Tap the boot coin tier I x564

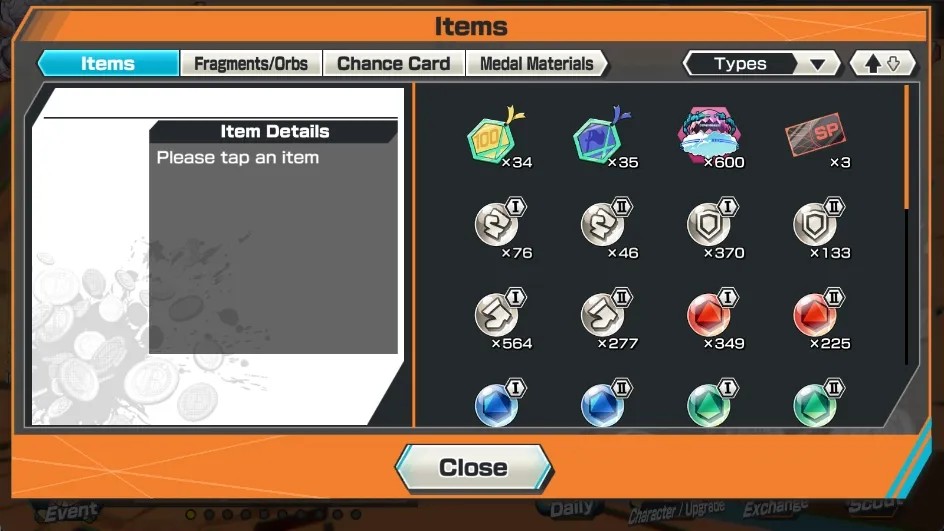[500, 318]
